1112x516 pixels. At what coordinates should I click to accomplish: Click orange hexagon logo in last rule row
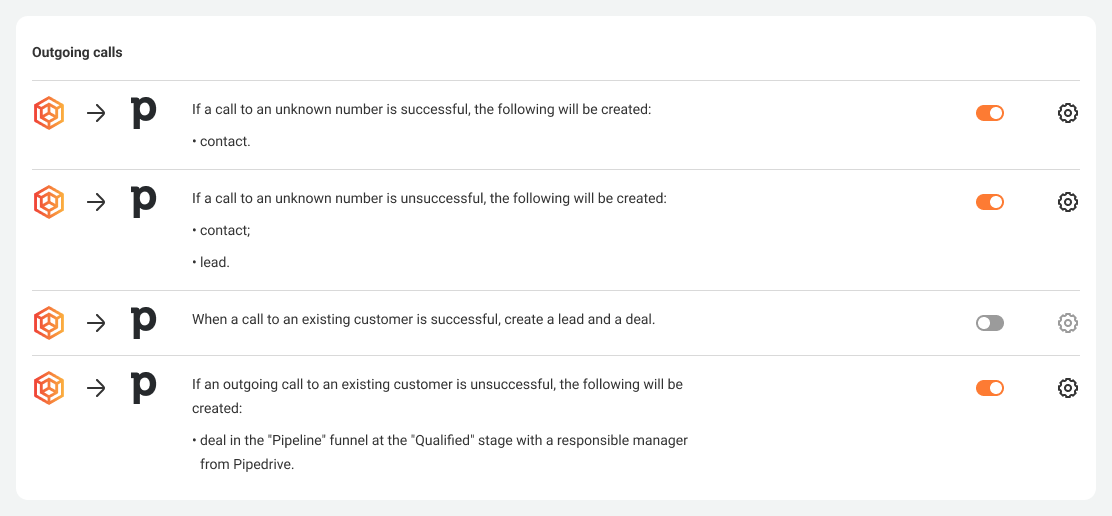tap(49, 388)
